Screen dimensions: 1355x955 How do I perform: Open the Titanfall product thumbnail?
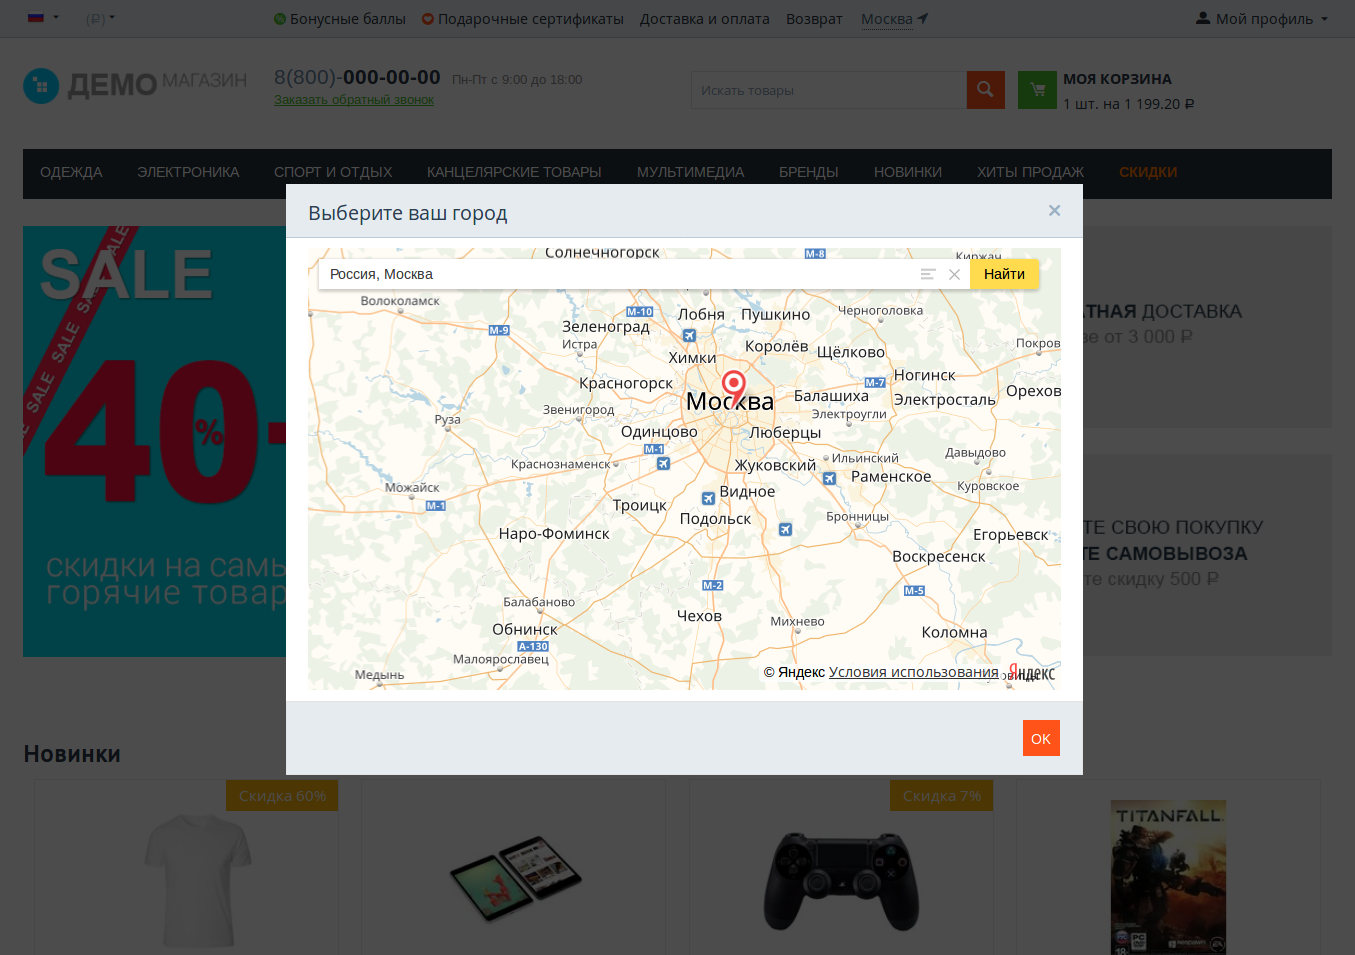[1168, 876]
